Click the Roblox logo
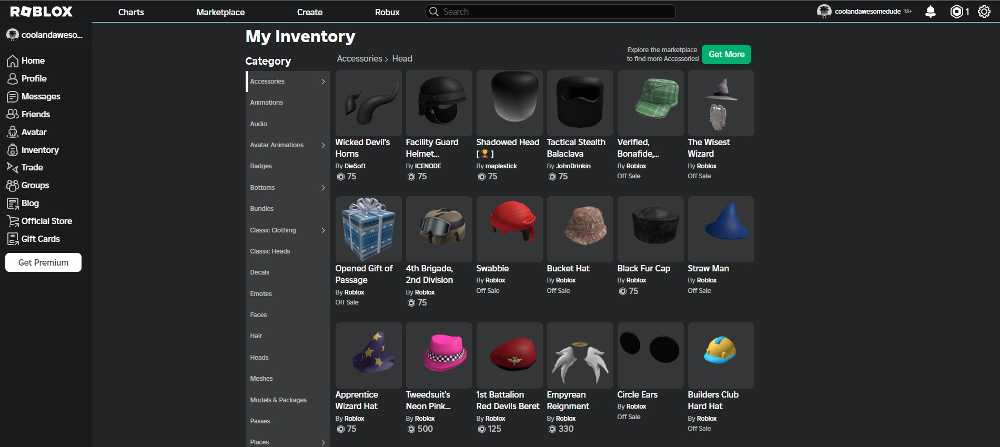Screen dimensions: 1000x447 41,11
